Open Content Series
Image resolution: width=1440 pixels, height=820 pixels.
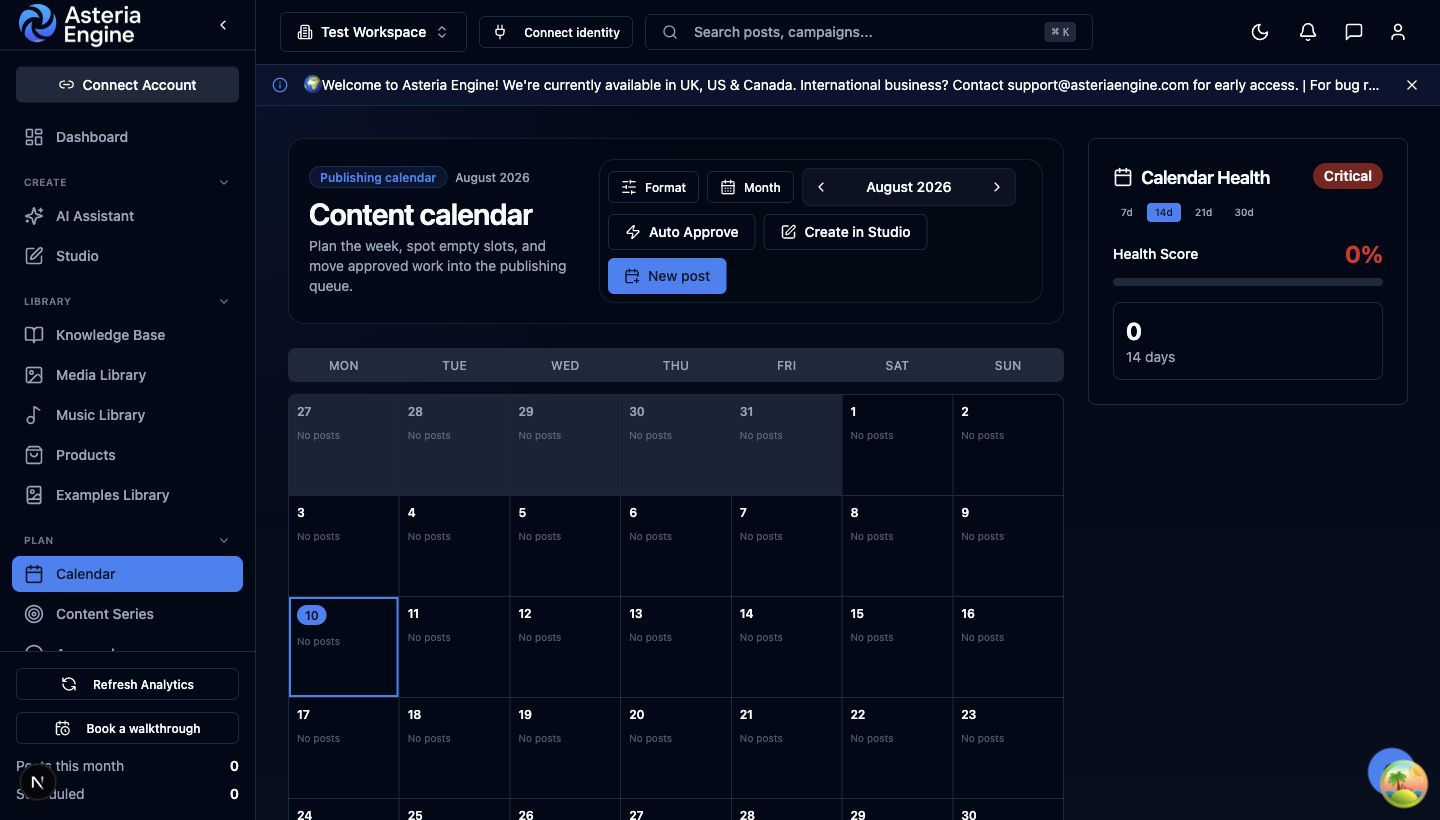127,614
